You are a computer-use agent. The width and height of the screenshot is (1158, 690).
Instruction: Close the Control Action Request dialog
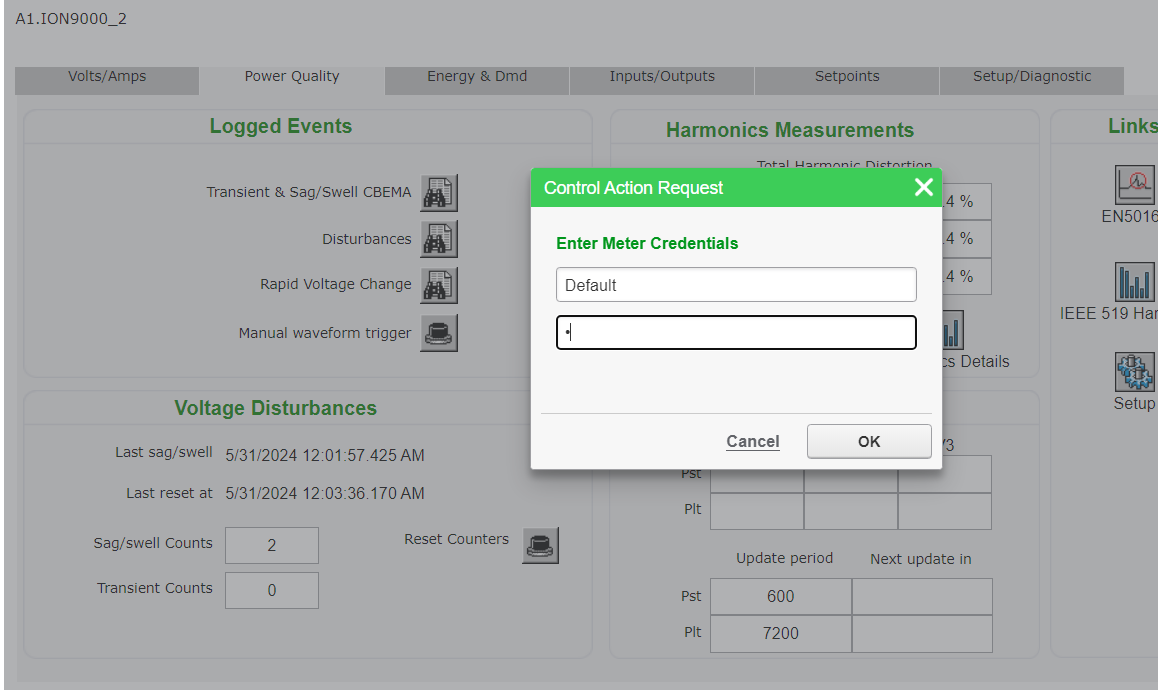(923, 188)
